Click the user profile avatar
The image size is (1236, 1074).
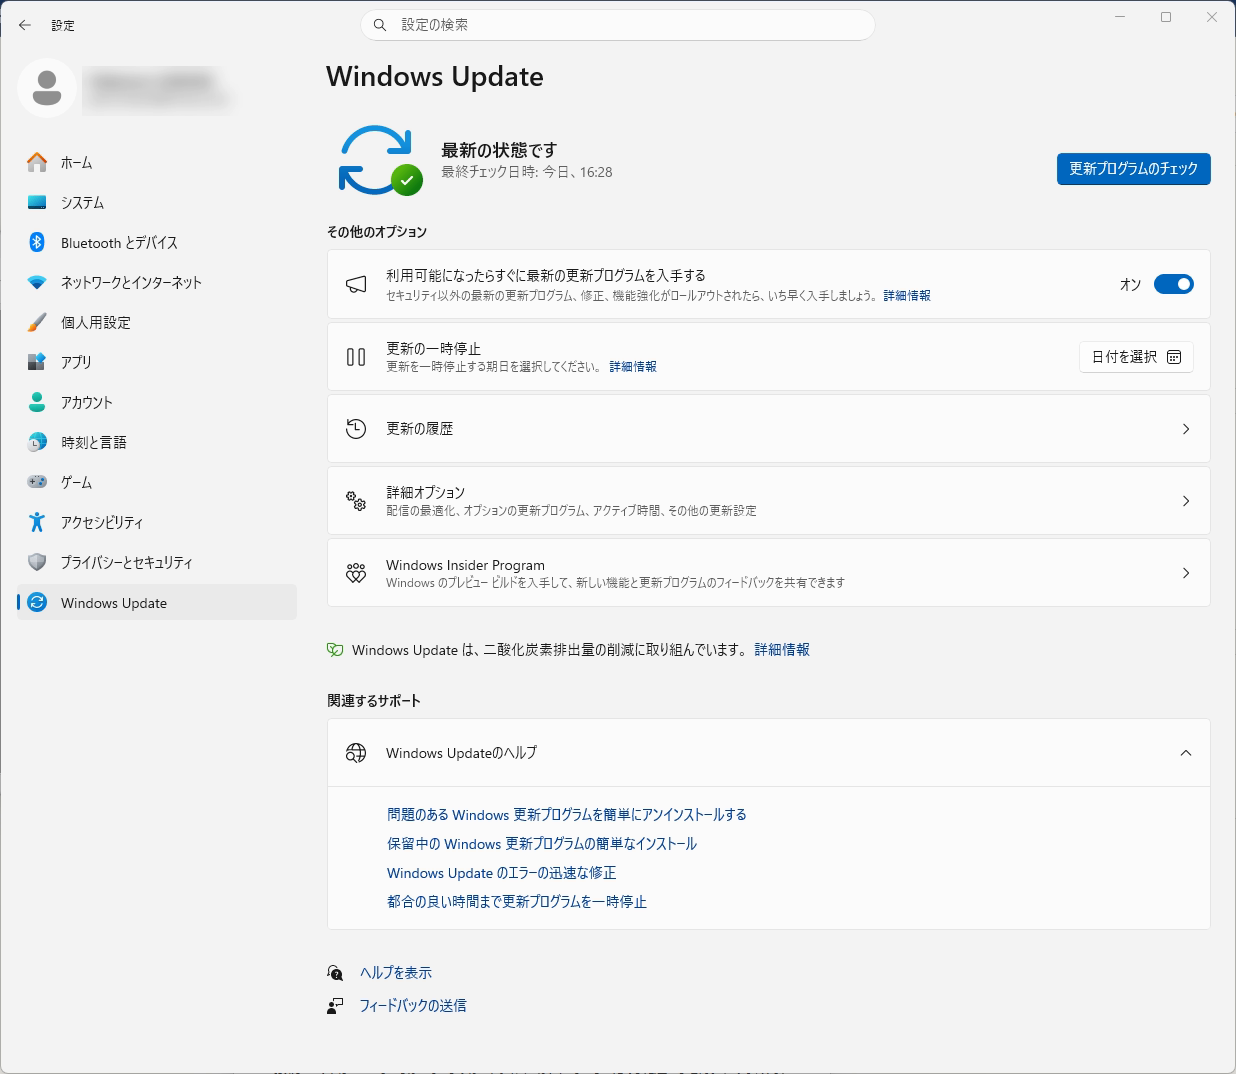[47, 88]
